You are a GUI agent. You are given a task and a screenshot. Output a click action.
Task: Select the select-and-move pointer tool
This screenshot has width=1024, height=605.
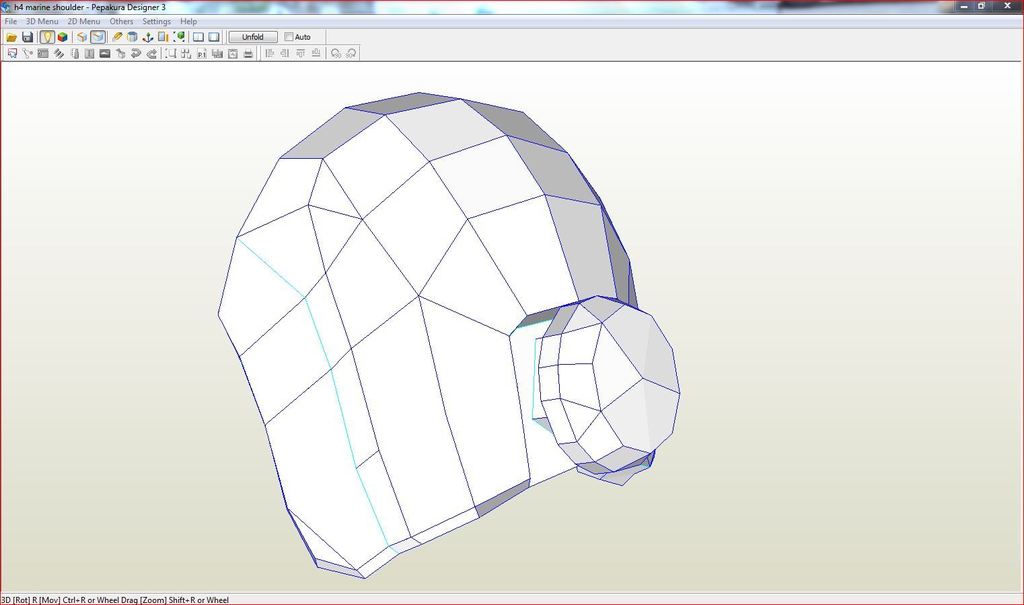click(x=12, y=54)
